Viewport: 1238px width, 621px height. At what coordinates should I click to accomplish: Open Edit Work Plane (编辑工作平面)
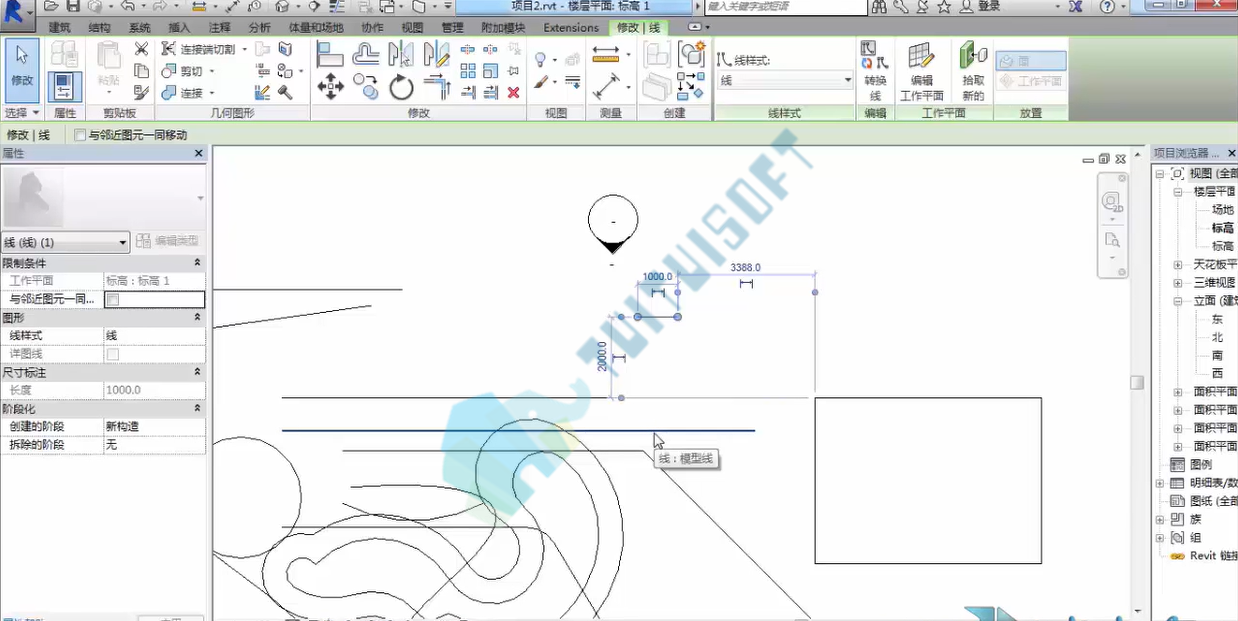click(x=921, y=72)
